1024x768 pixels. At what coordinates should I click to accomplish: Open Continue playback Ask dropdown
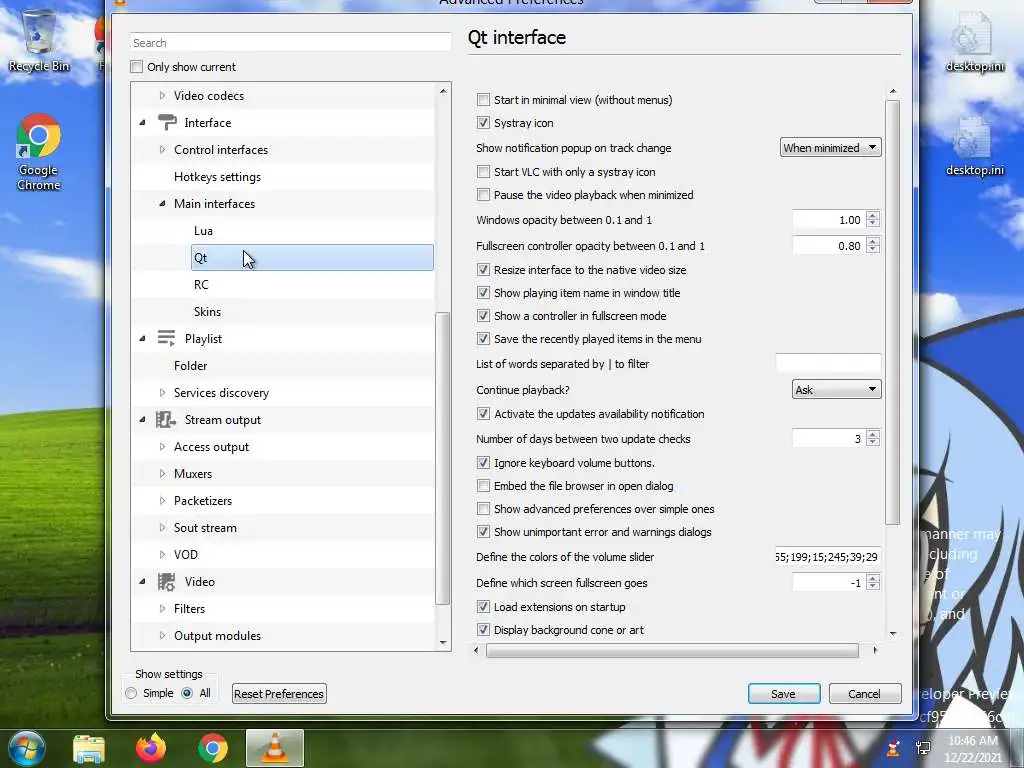[x=836, y=390]
